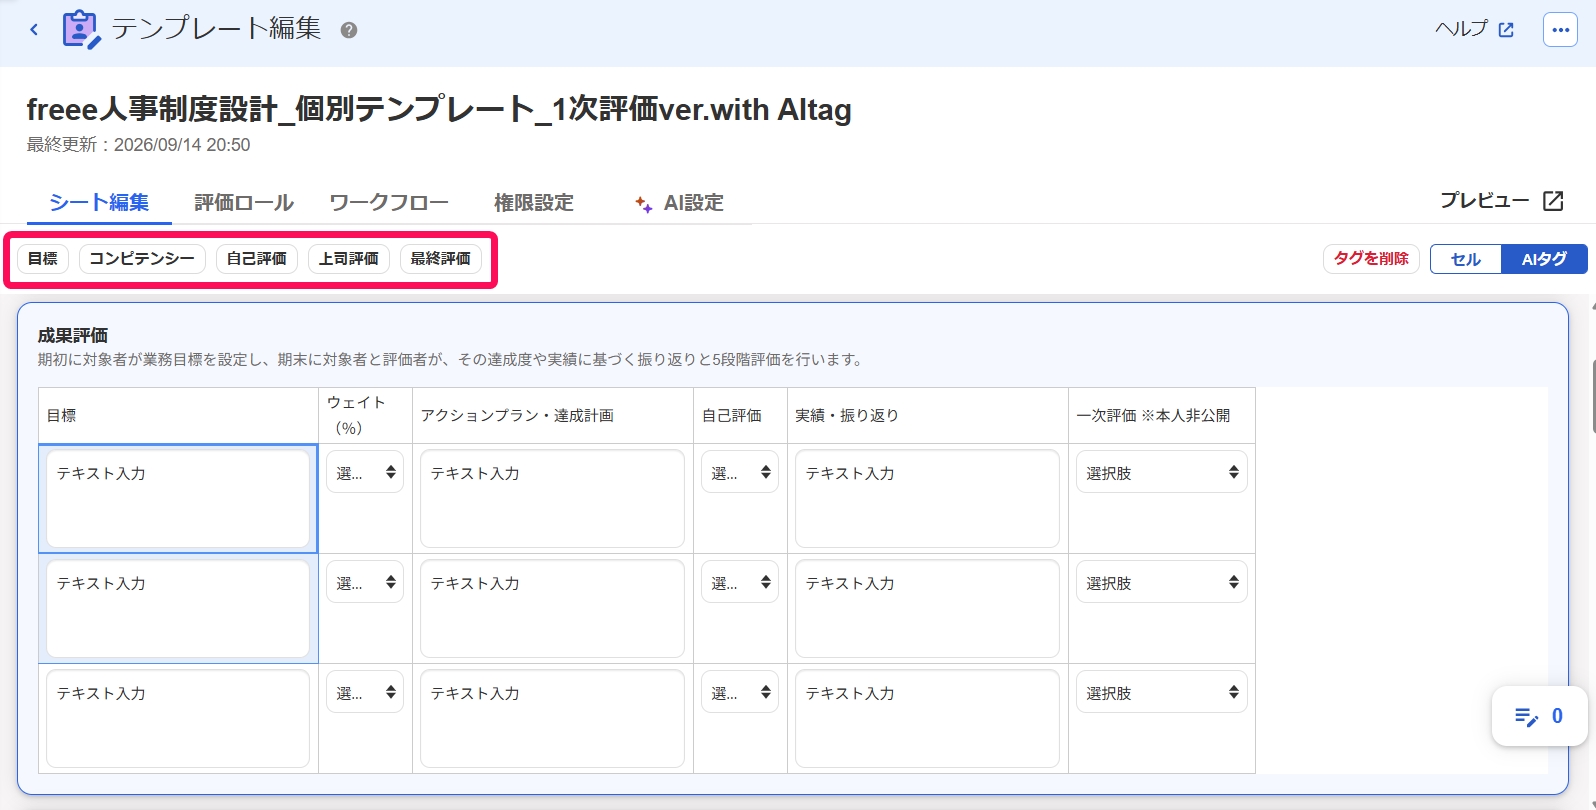Open the floating edit list counter button

[x=1539, y=716]
